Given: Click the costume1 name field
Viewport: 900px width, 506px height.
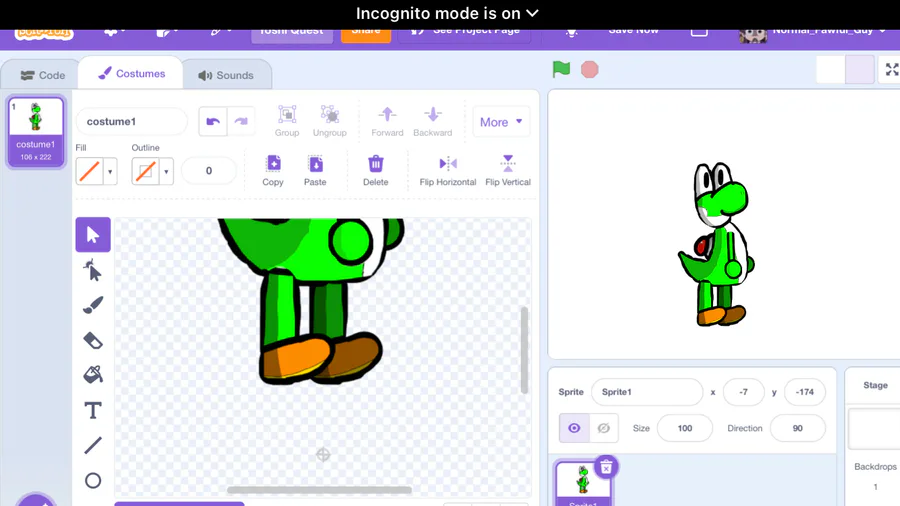Looking at the screenshot, I should (131, 122).
